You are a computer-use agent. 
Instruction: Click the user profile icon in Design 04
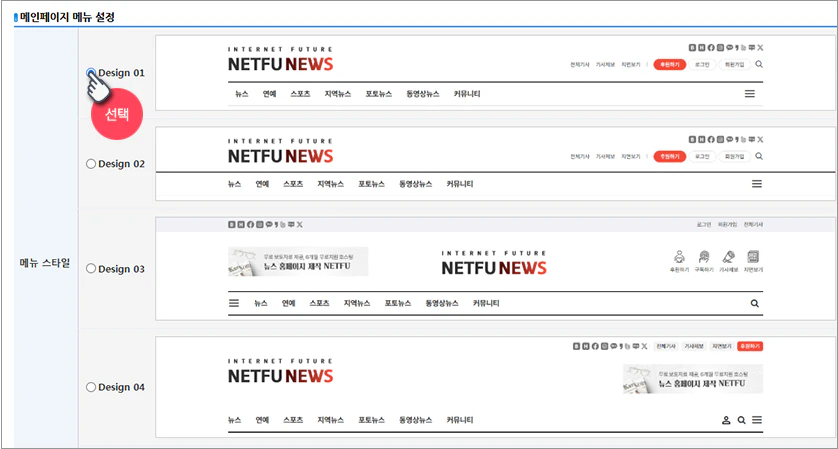726,421
